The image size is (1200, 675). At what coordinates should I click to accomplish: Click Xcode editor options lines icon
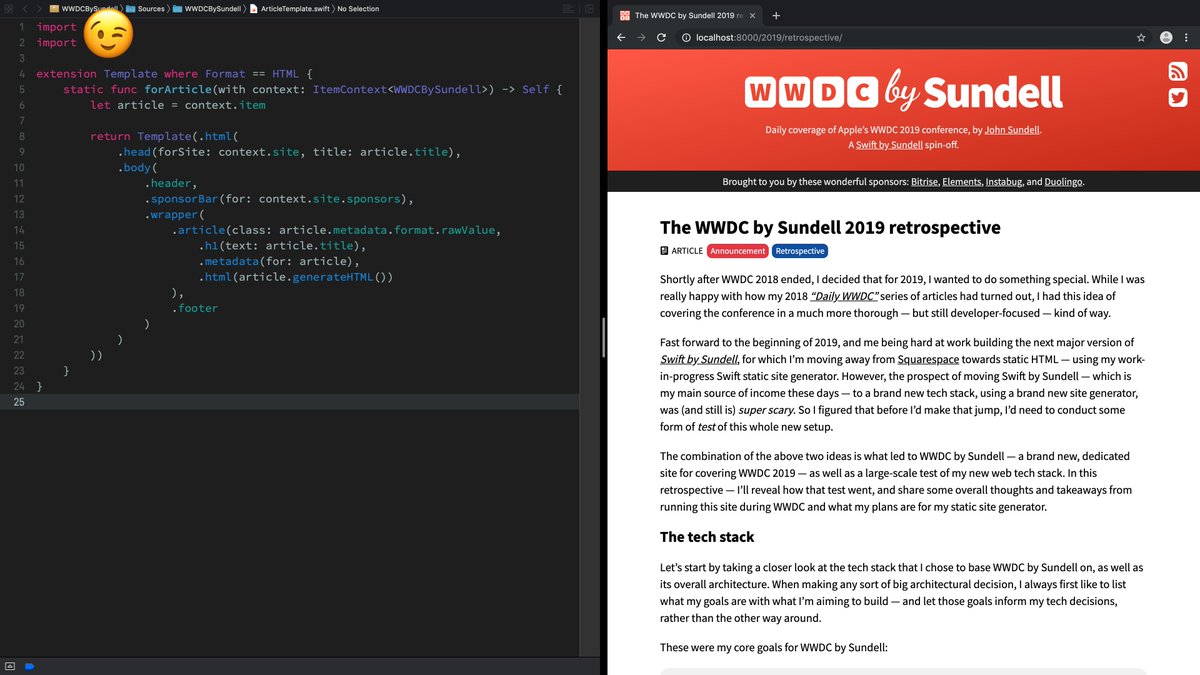569,9
